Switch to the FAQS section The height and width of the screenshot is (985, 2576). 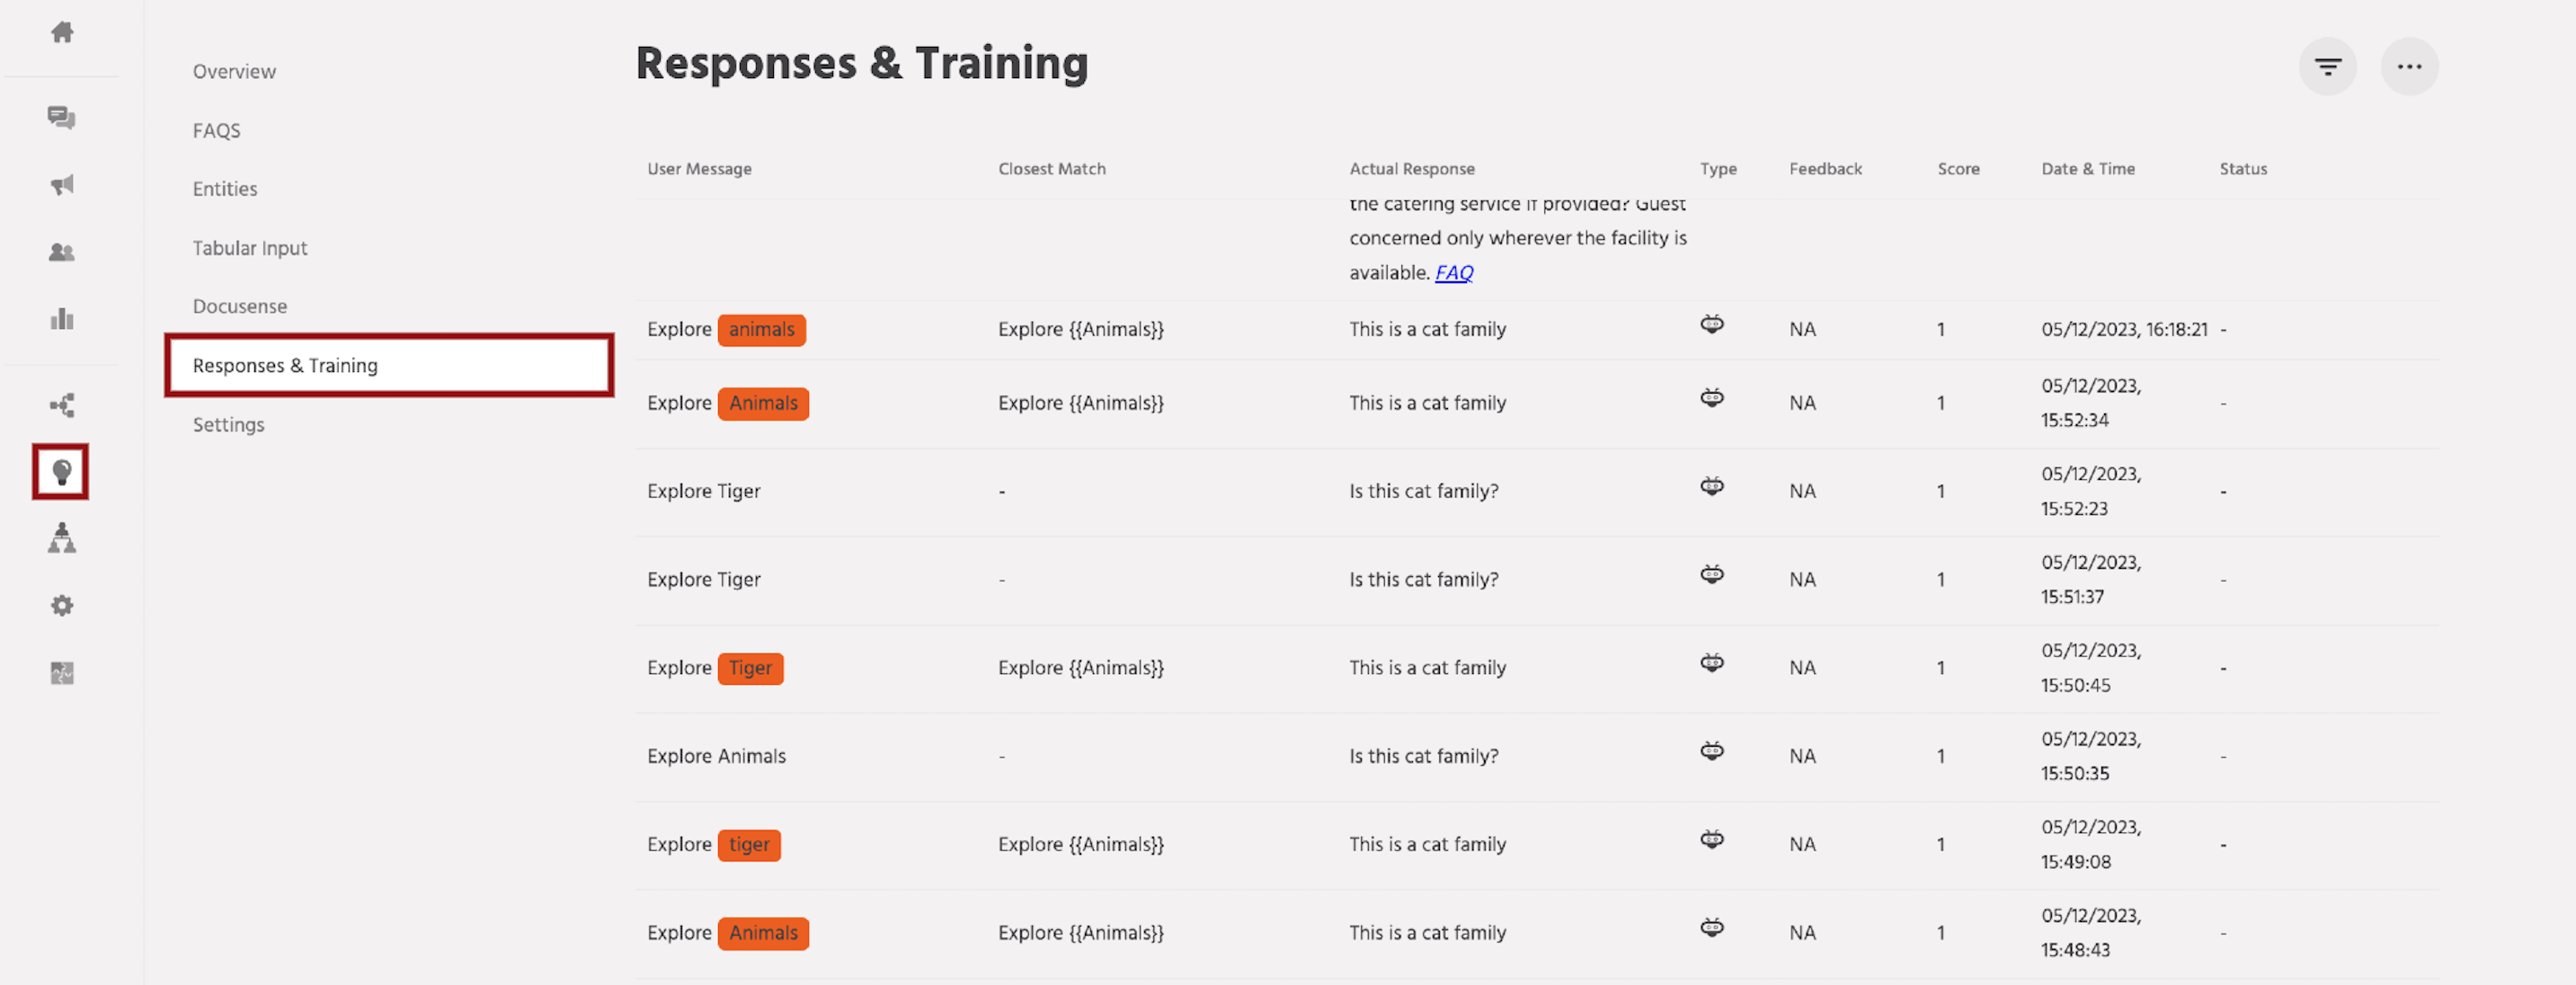[x=216, y=130]
